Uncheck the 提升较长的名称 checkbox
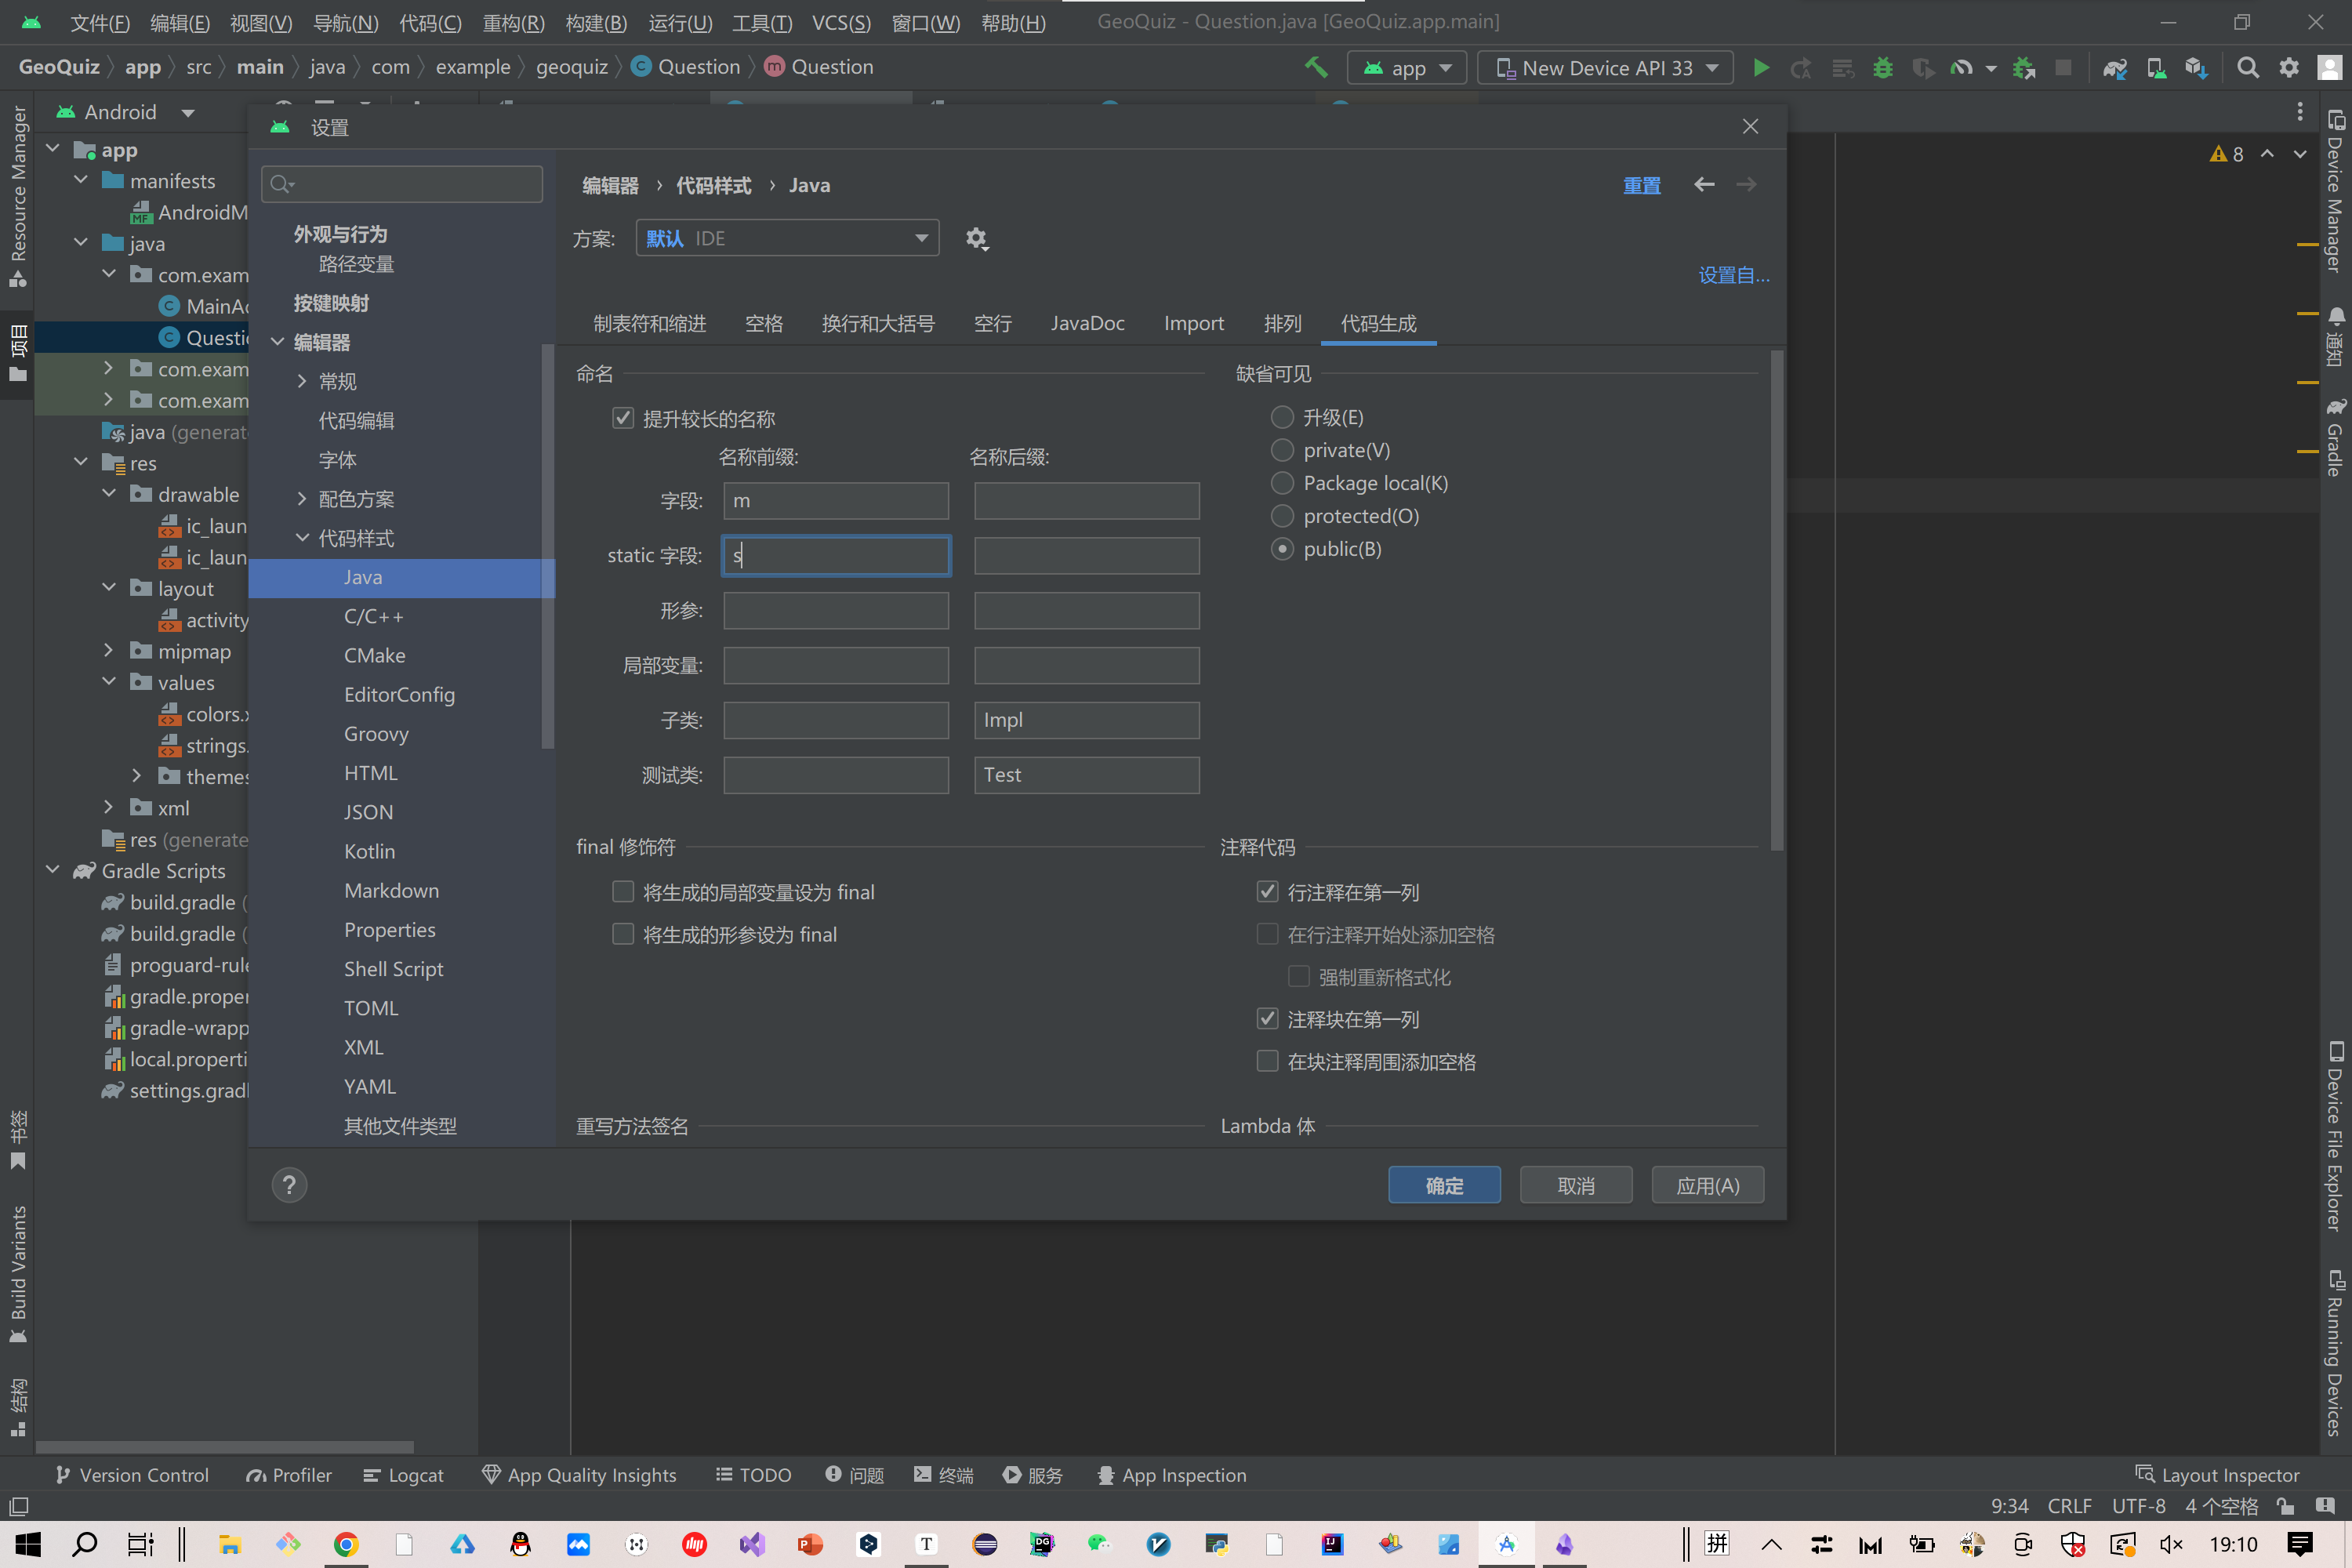Viewport: 2352px width, 1568px height. pyautogui.click(x=623, y=419)
